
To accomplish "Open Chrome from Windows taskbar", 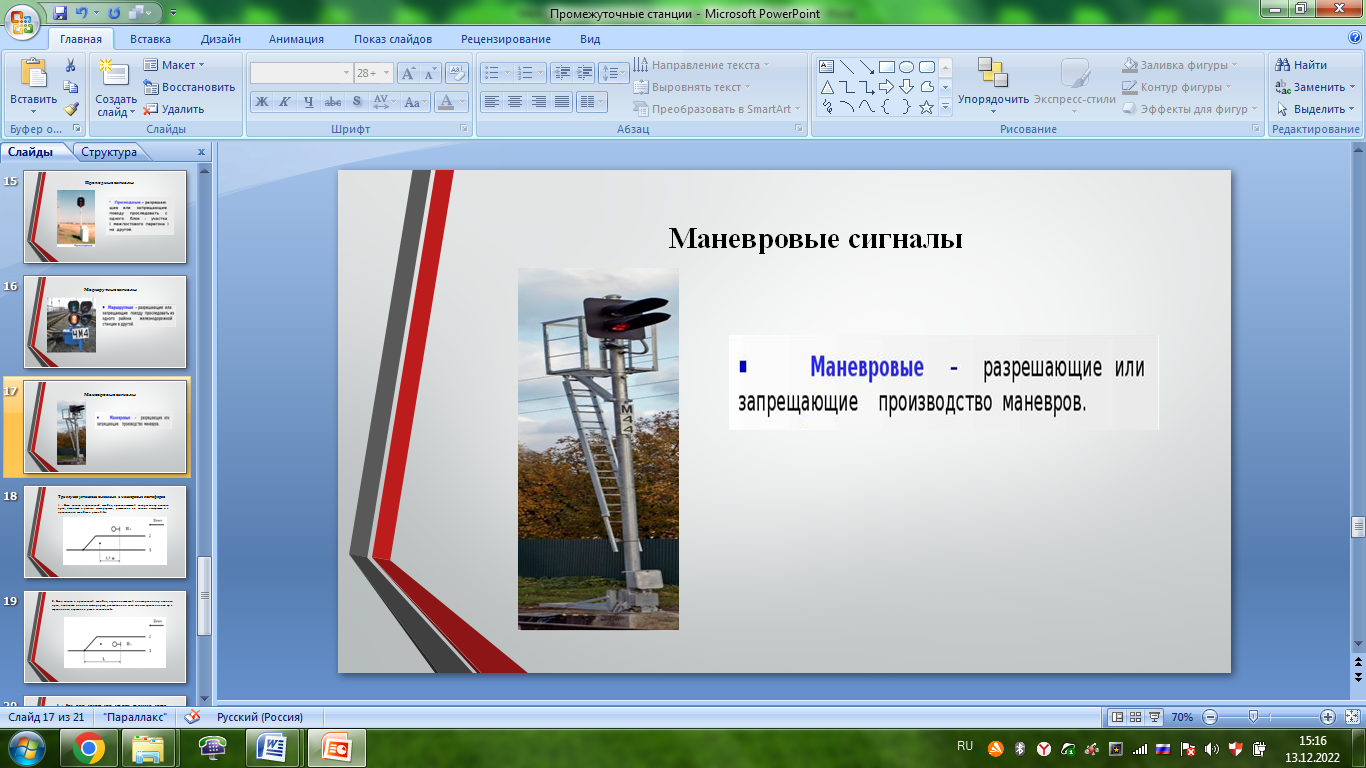I will click(88, 748).
